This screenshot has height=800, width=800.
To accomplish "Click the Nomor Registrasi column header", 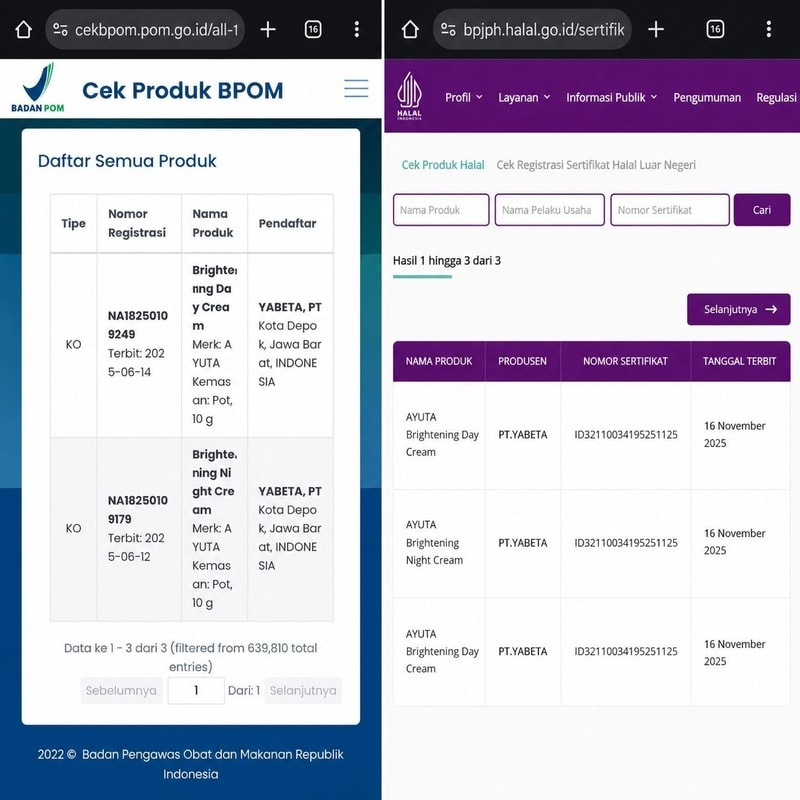I will [x=139, y=223].
